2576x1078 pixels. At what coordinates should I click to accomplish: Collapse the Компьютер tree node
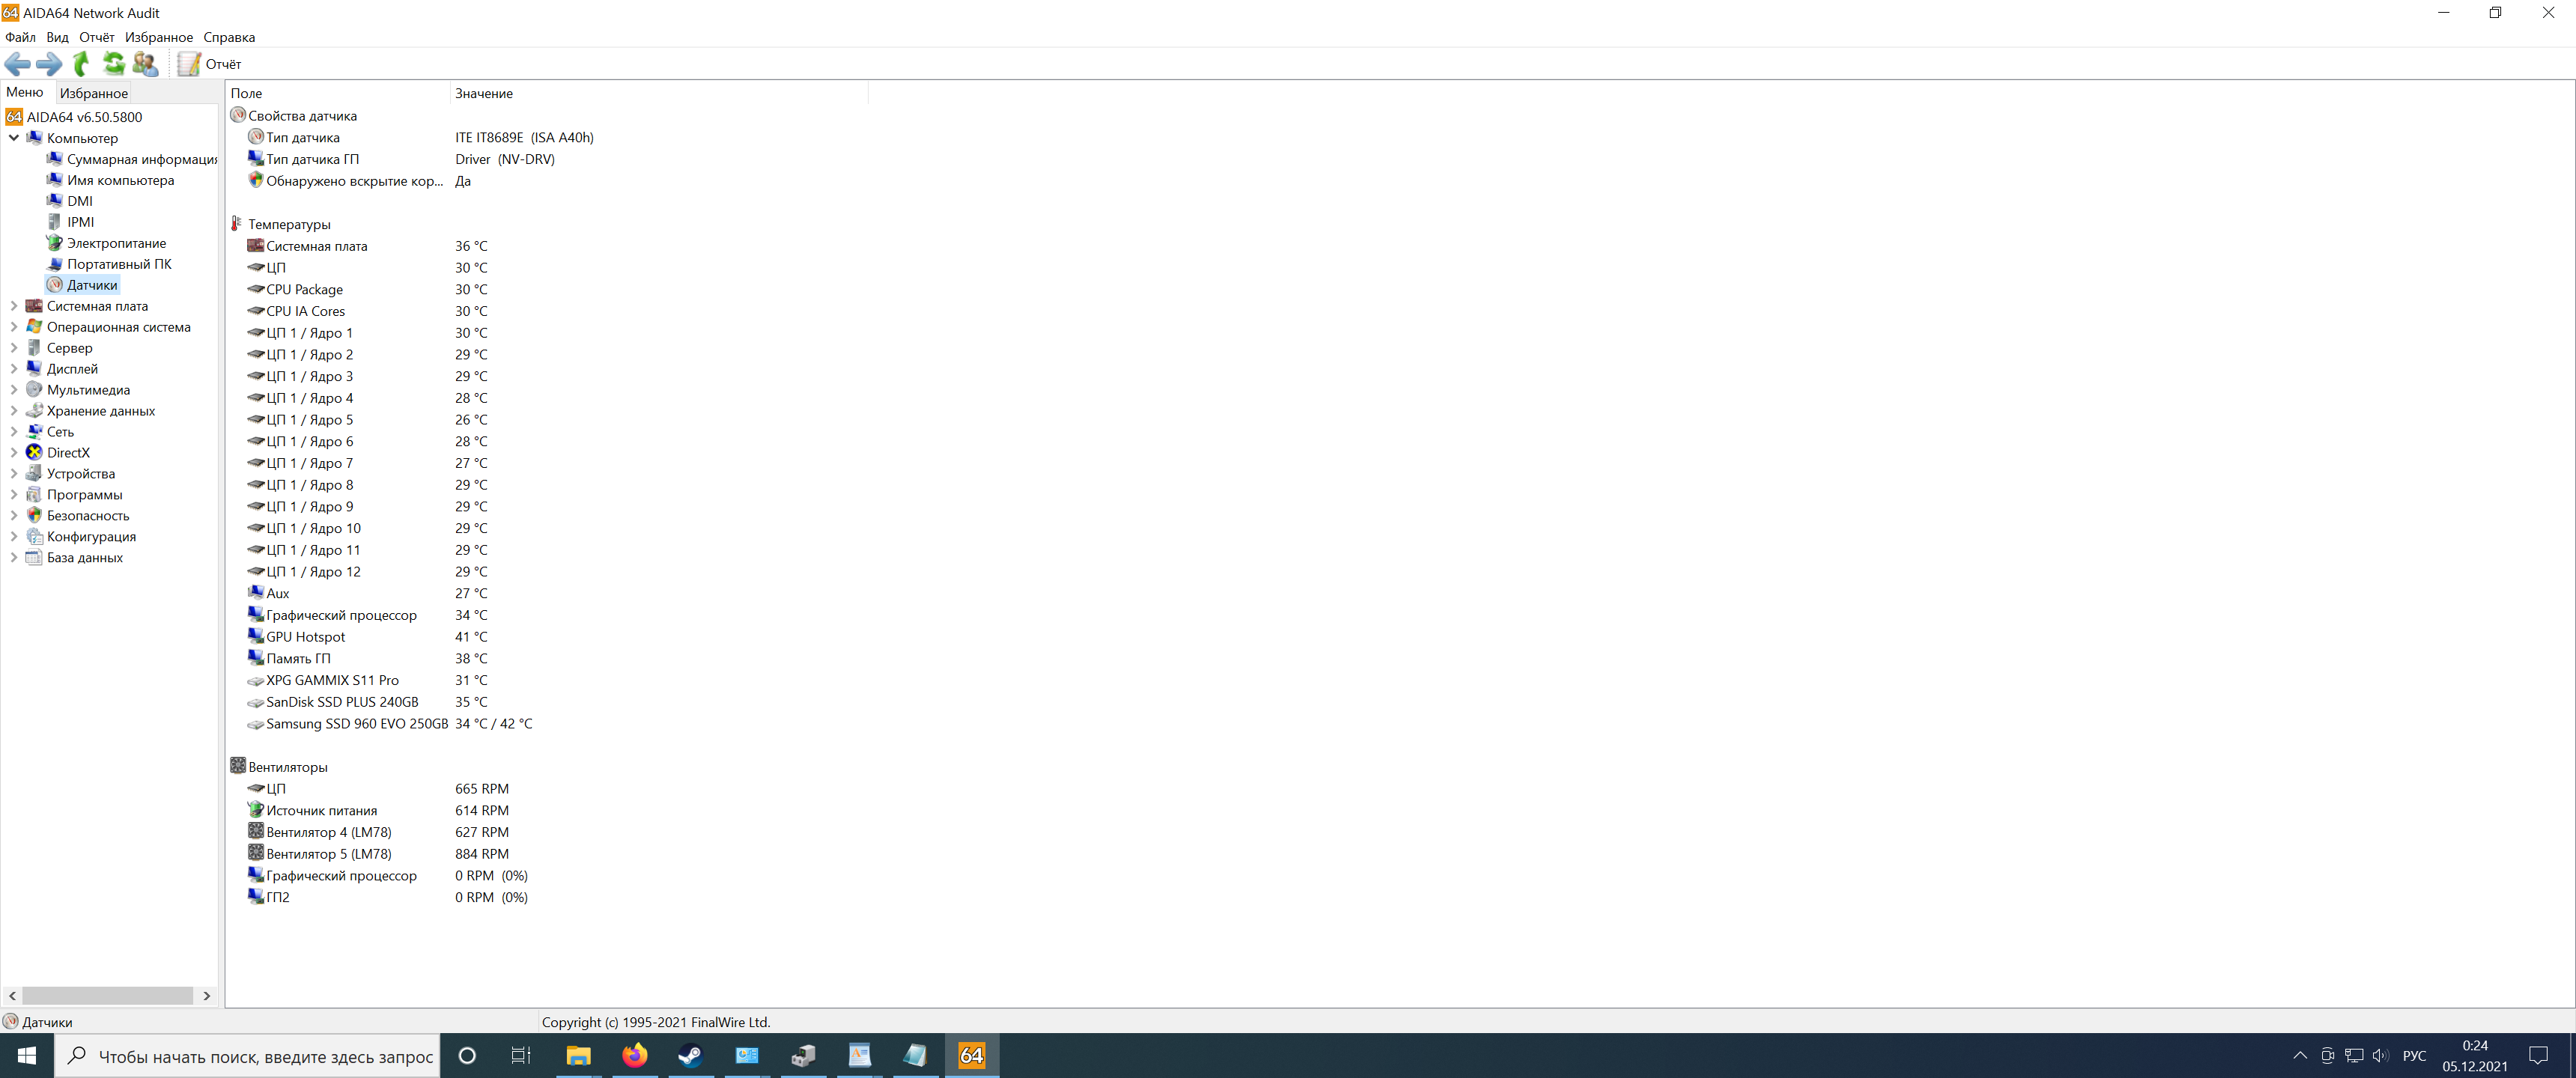pos(14,138)
